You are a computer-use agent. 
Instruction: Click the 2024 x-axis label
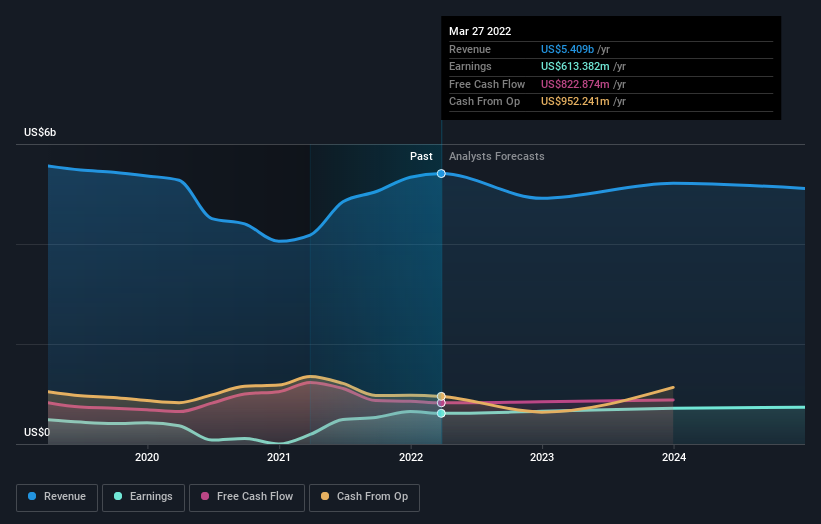click(674, 458)
